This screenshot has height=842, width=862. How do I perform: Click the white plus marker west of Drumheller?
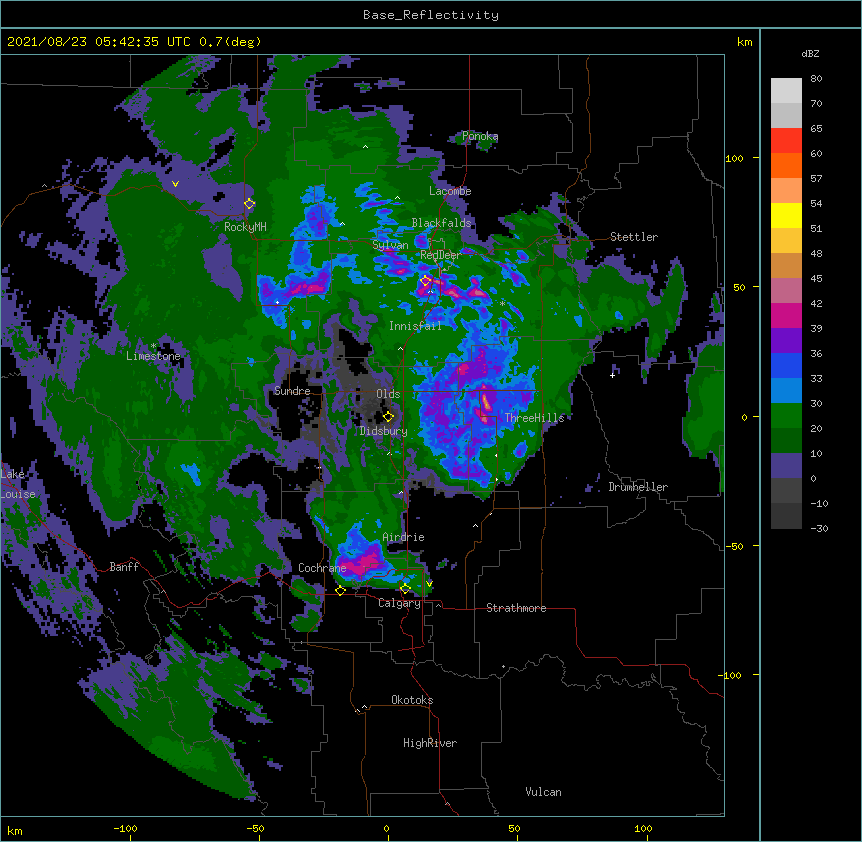pos(612,375)
